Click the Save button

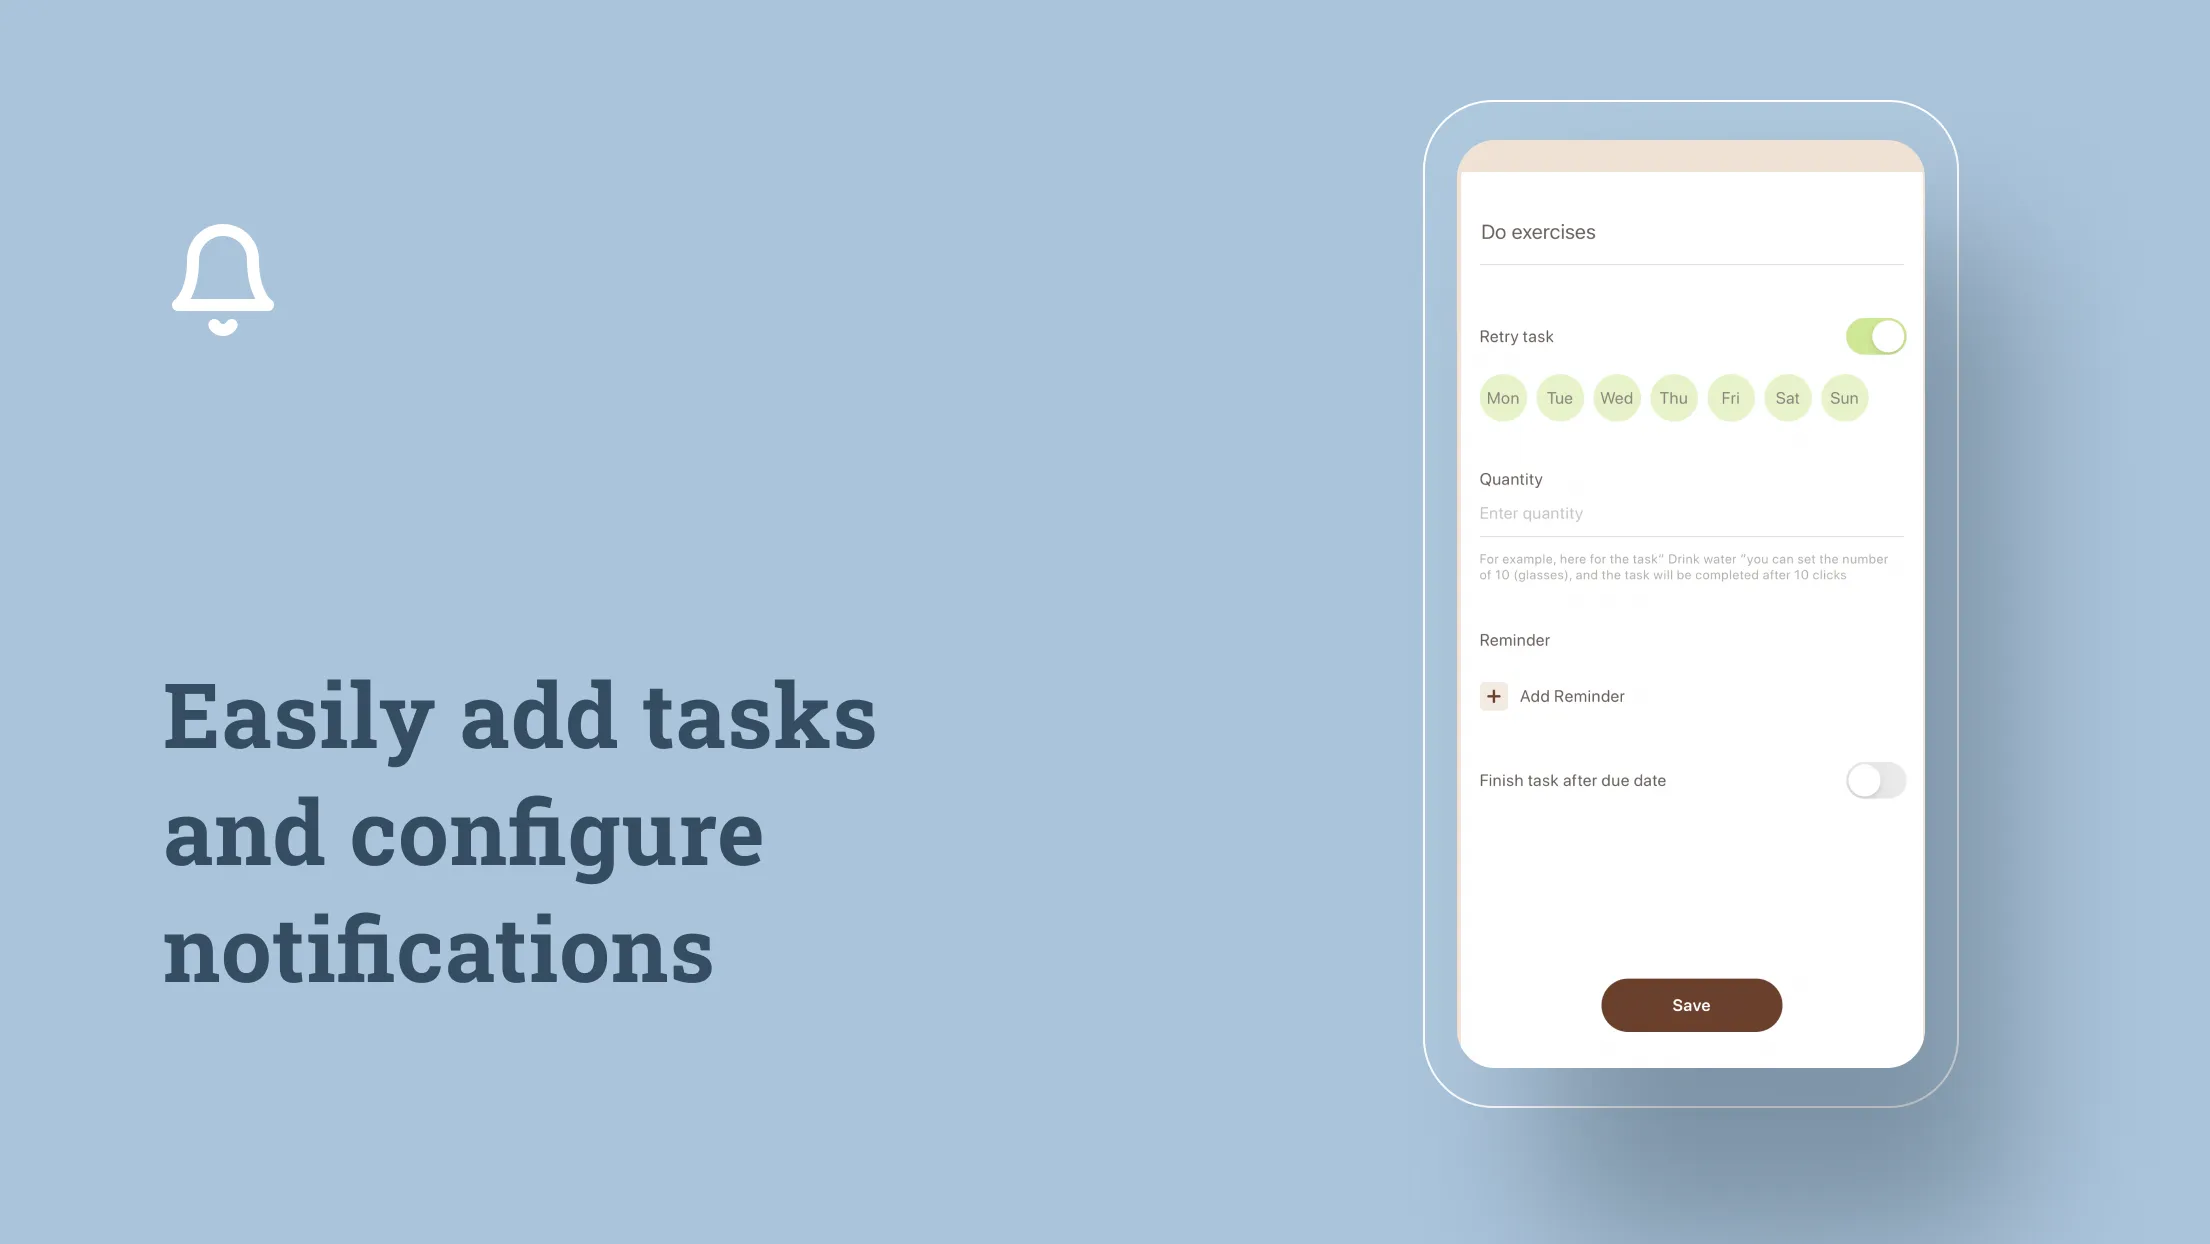(1691, 1004)
